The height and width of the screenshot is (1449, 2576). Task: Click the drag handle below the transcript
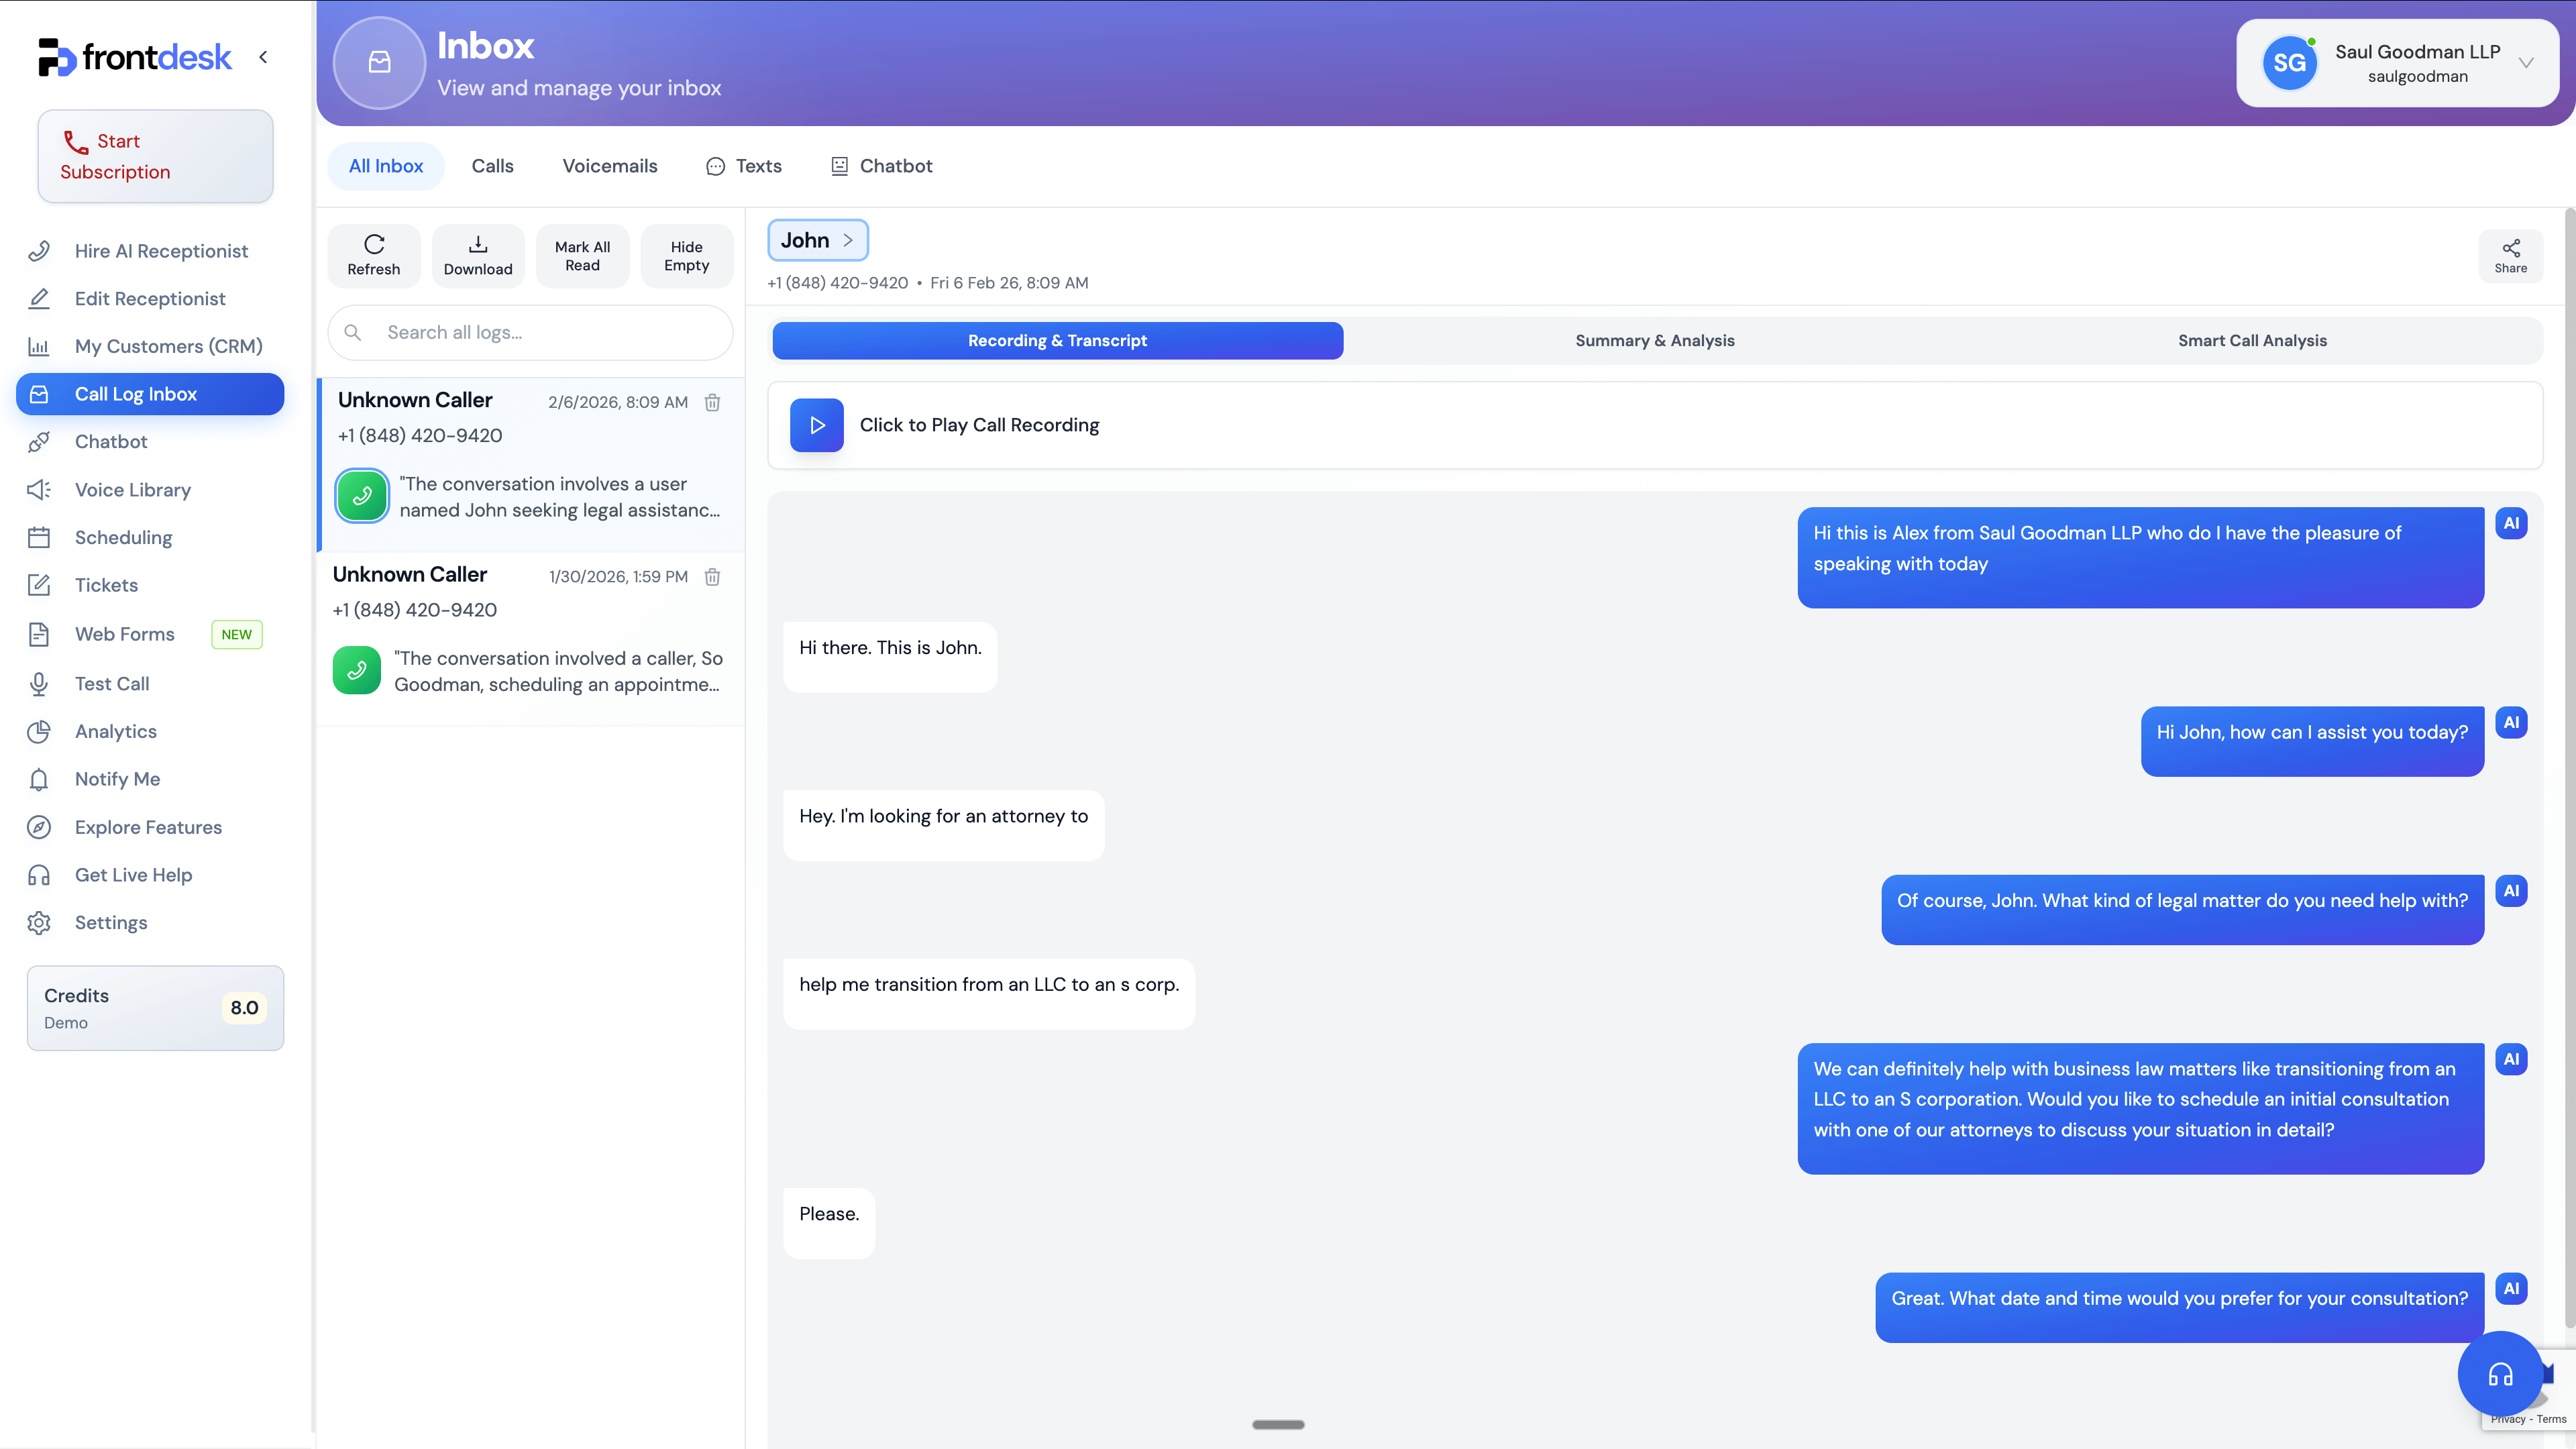[x=1278, y=1425]
